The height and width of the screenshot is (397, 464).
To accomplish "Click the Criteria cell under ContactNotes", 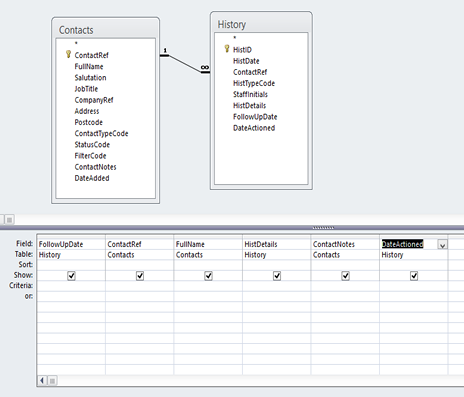I will point(345,286).
